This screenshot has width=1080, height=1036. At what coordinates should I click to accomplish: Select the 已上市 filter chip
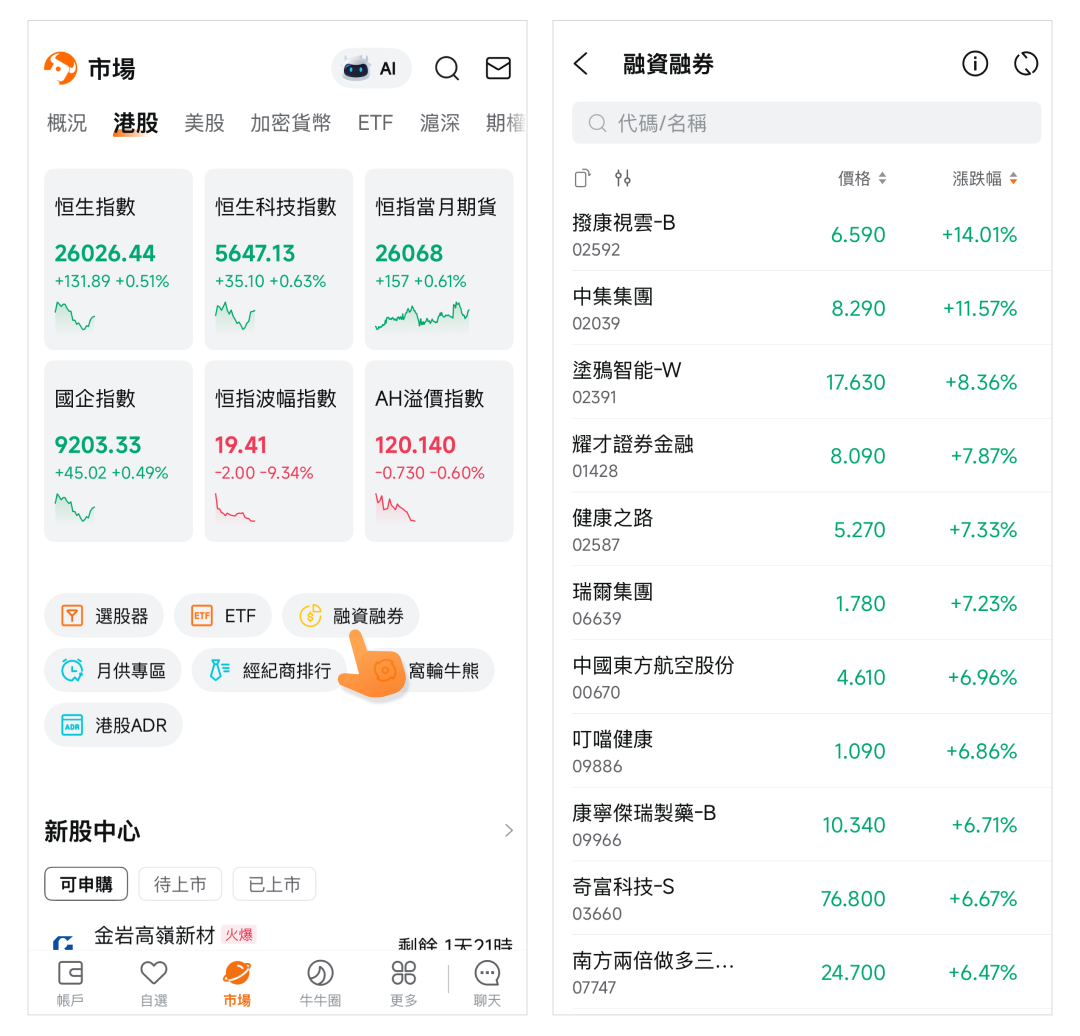[x=274, y=884]
